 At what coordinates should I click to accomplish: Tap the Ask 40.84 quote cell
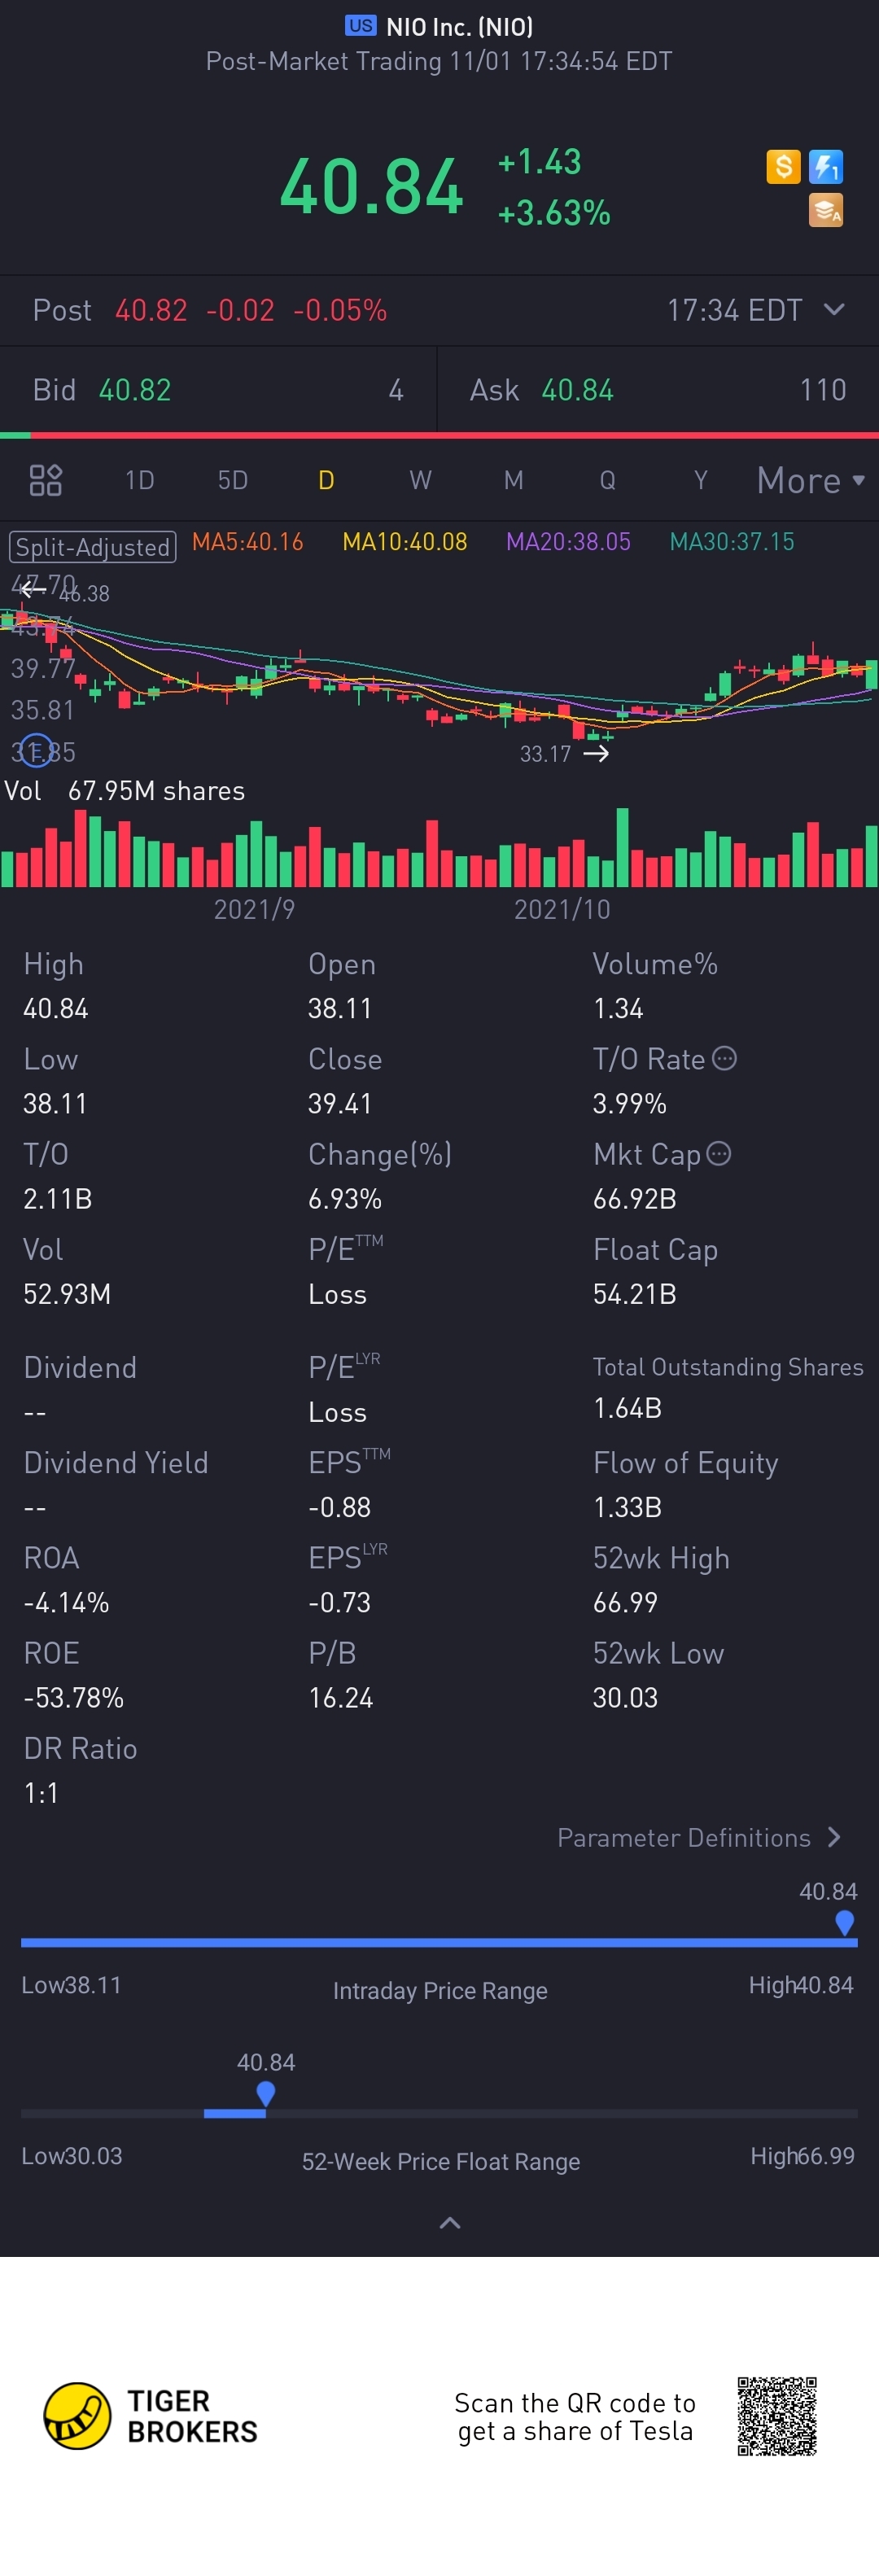point(658,390)
